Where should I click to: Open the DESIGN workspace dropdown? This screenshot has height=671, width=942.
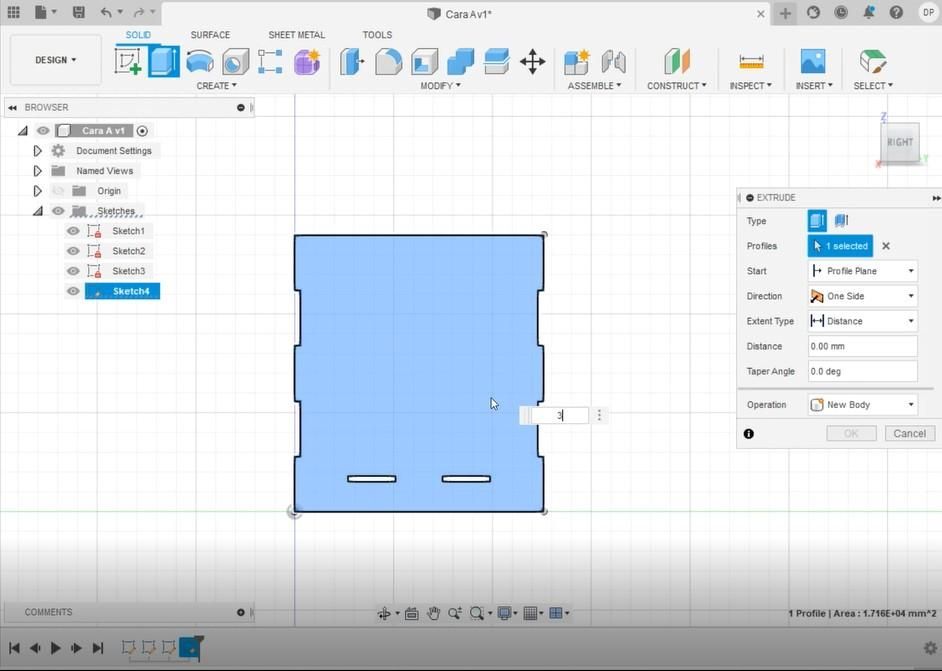click(x=56, y=60)
